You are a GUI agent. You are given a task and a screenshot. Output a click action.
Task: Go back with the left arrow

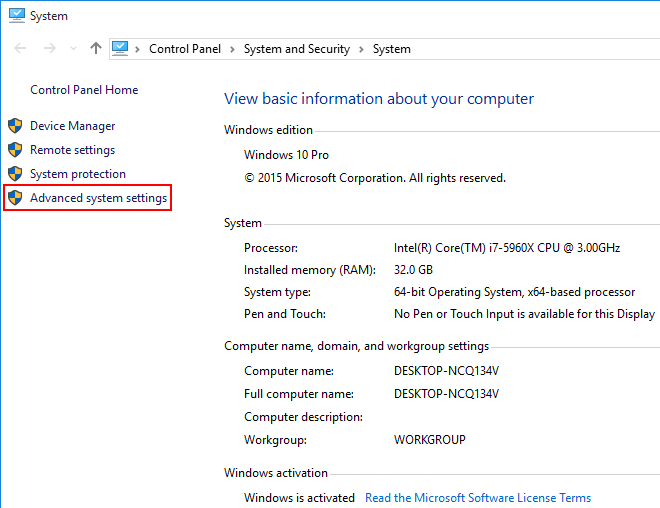(20, 48)
